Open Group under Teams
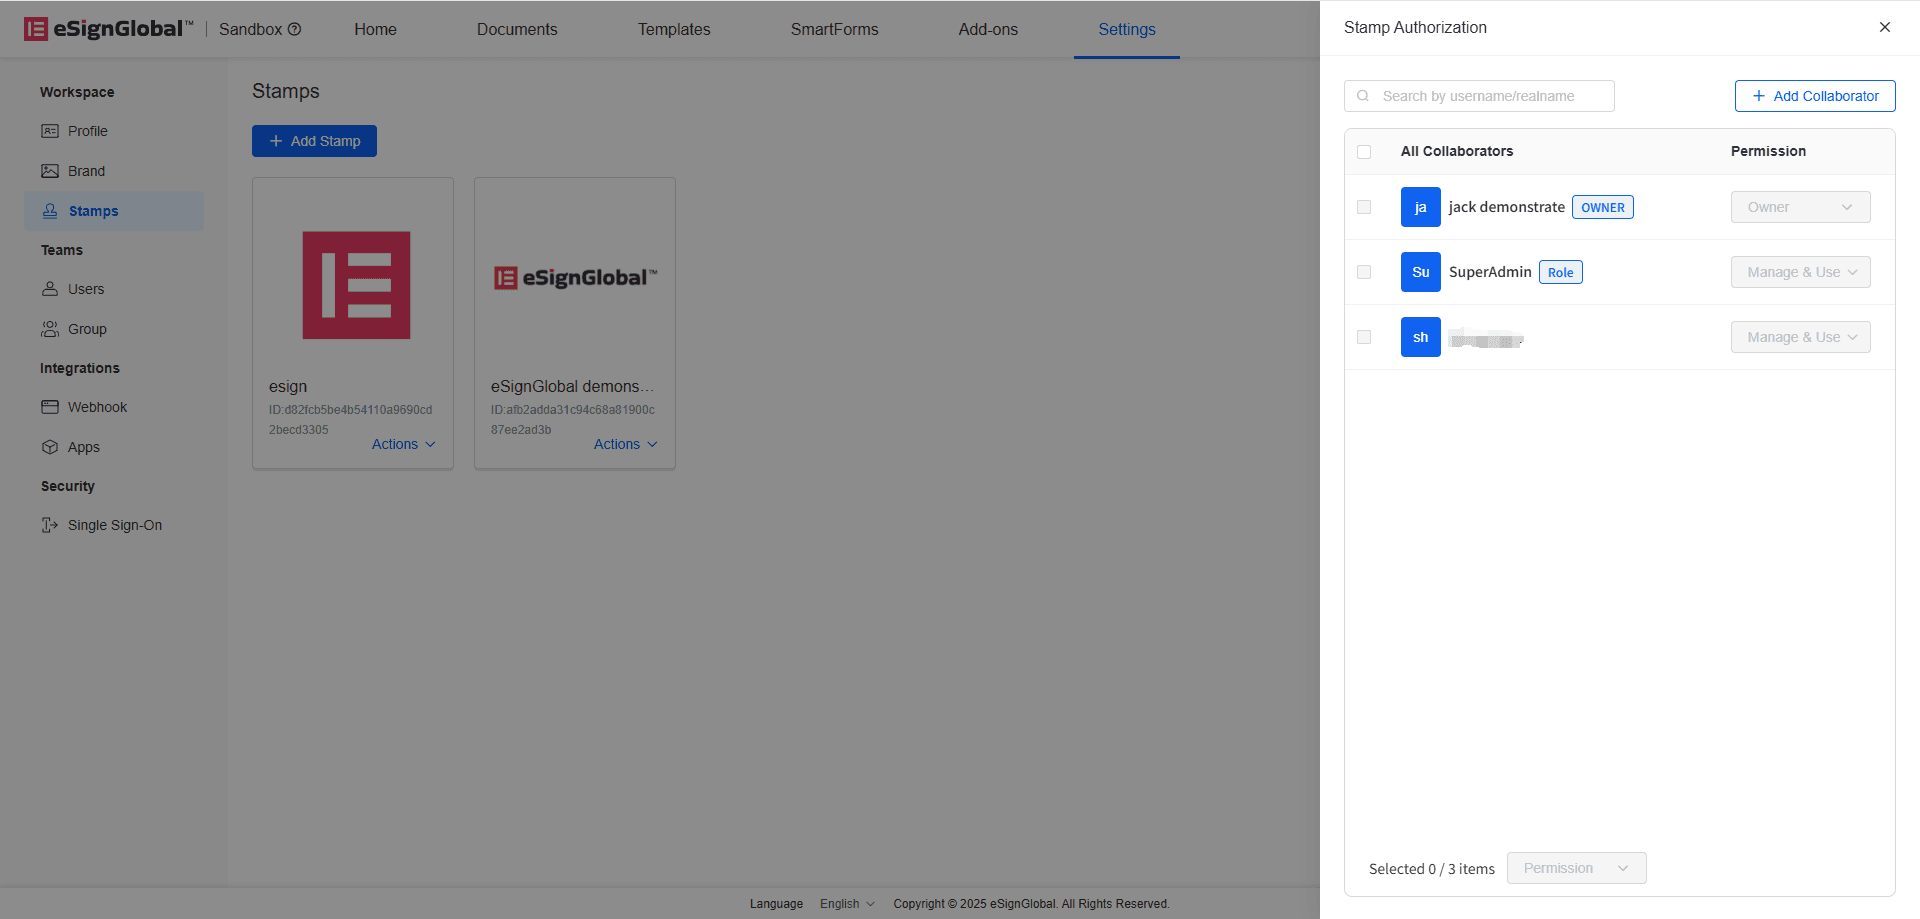The width and height of the screenshot is (1920, 919). tap(114, 329)
